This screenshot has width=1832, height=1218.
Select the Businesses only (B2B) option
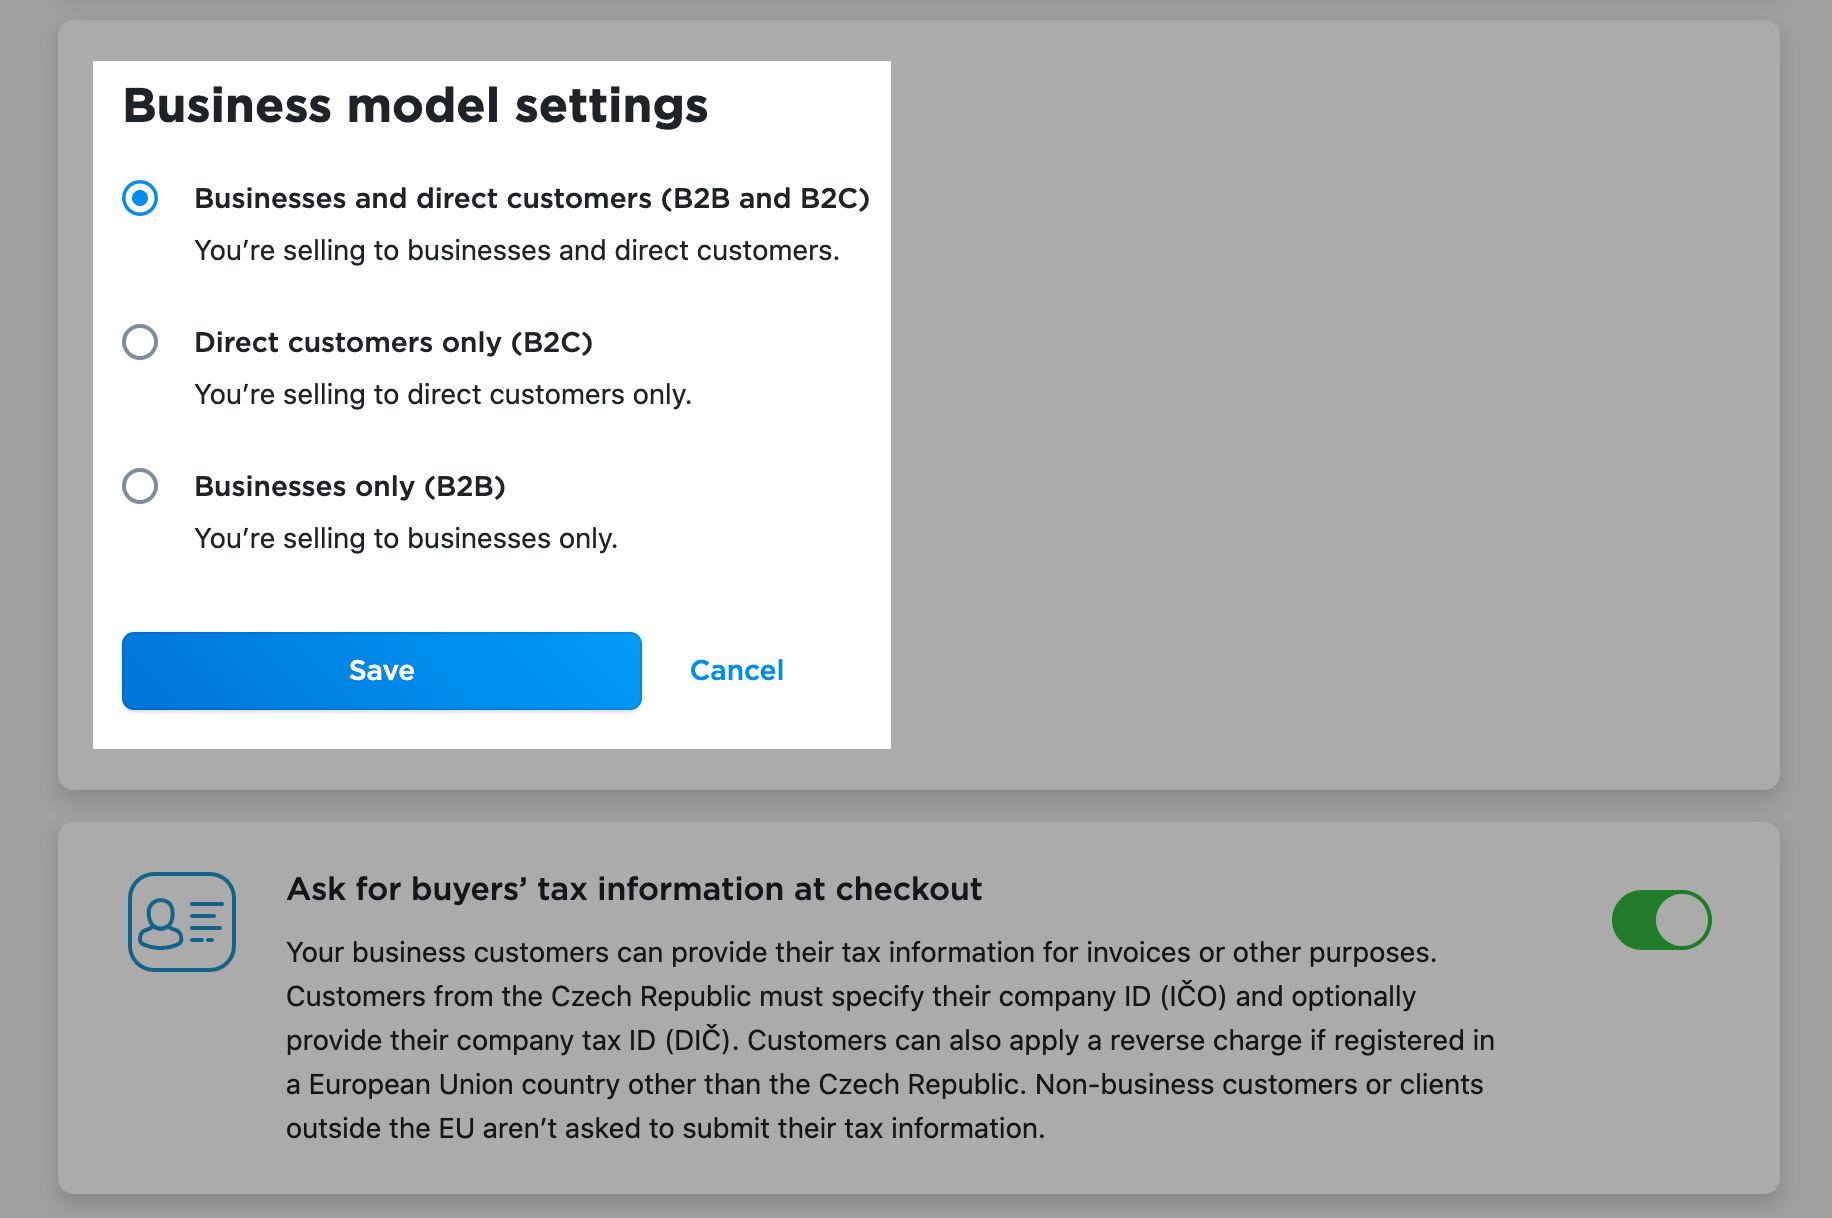[141, 487]
